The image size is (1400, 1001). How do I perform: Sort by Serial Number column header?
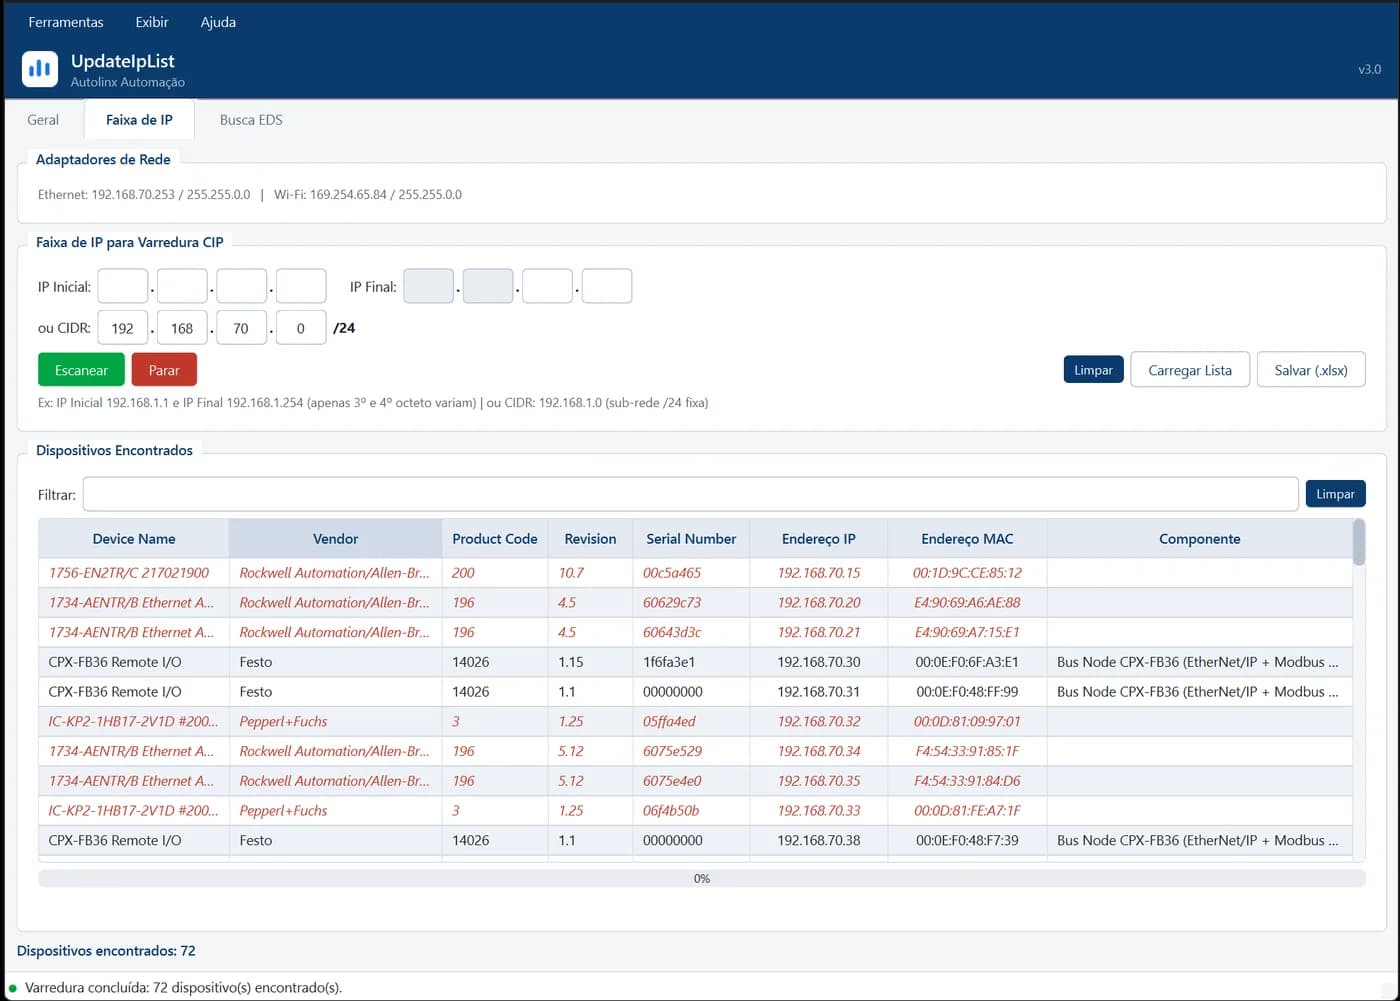[691, 539]
